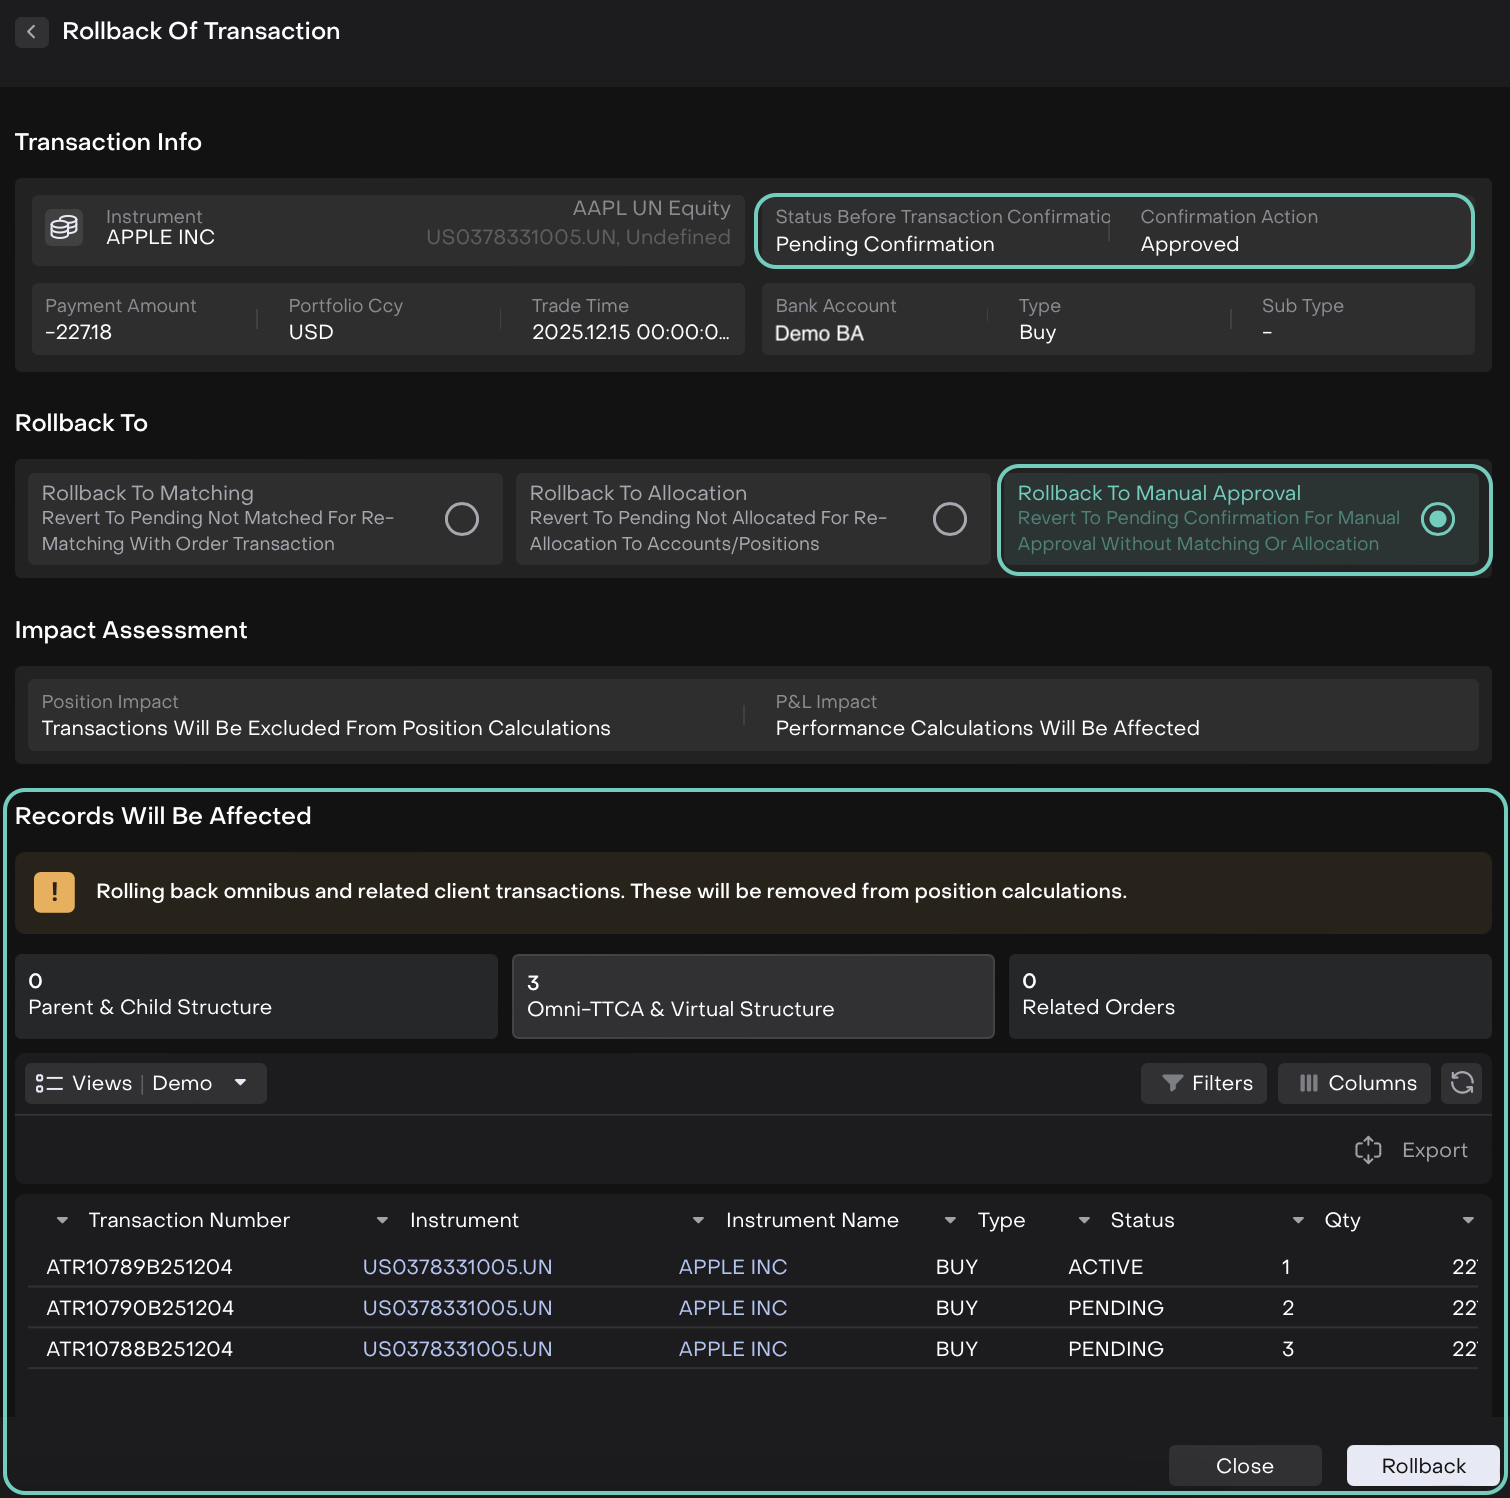The image size is (1510, 1498).
Task: Click the Export icon above the table
Action: [1368, 1150]
